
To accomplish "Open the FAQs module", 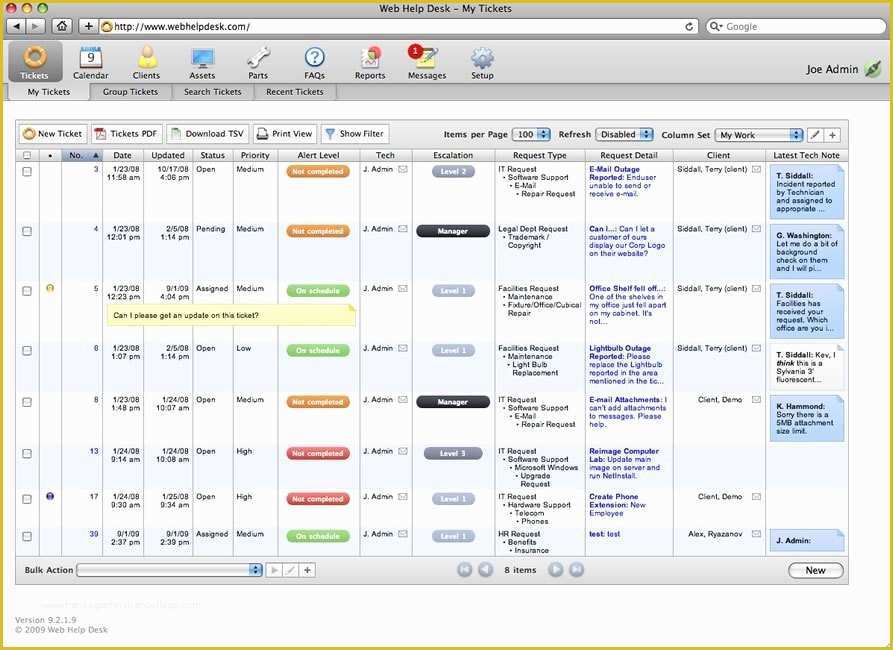I will point(314,63).
